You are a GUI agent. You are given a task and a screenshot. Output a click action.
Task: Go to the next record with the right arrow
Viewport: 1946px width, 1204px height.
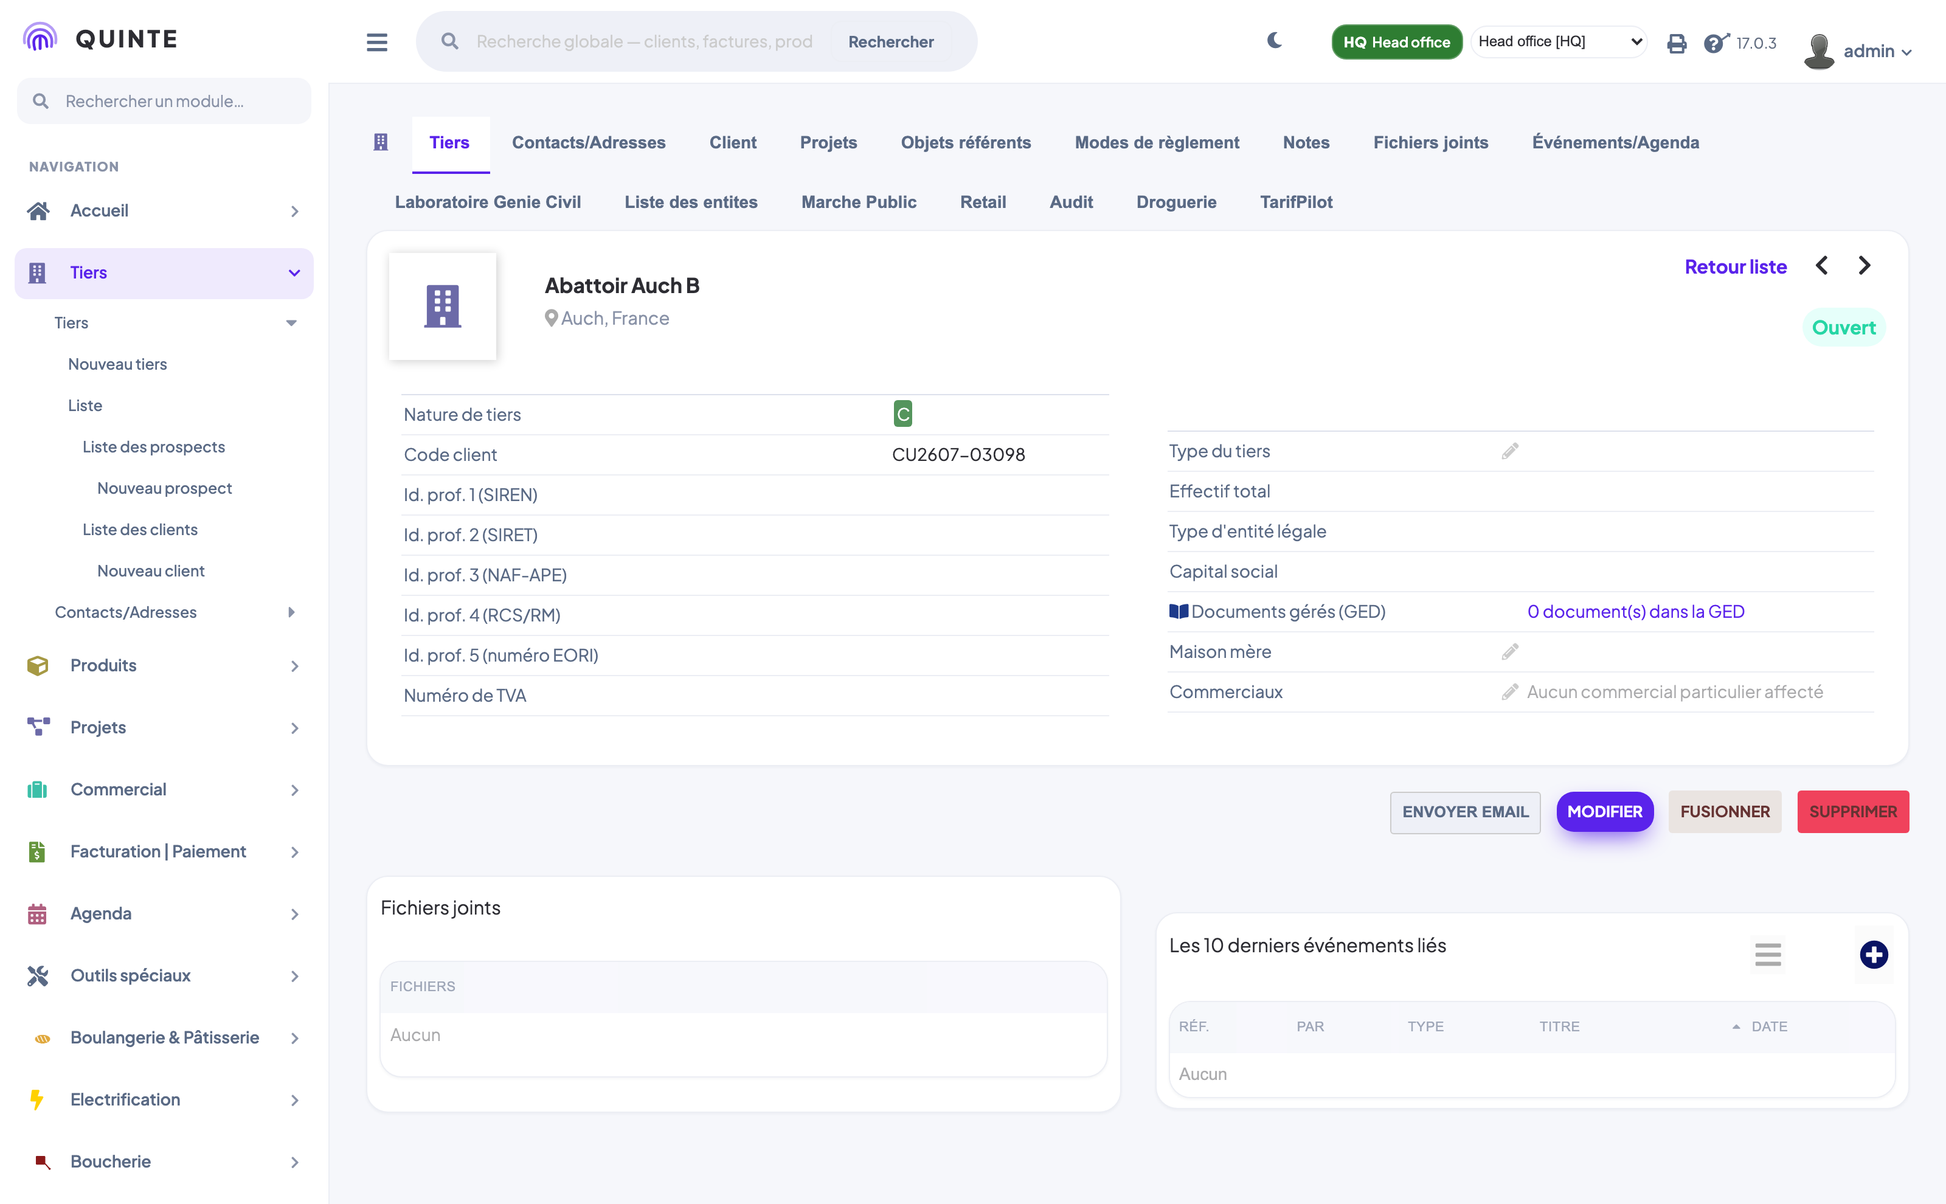click(x=1864, y=266)
